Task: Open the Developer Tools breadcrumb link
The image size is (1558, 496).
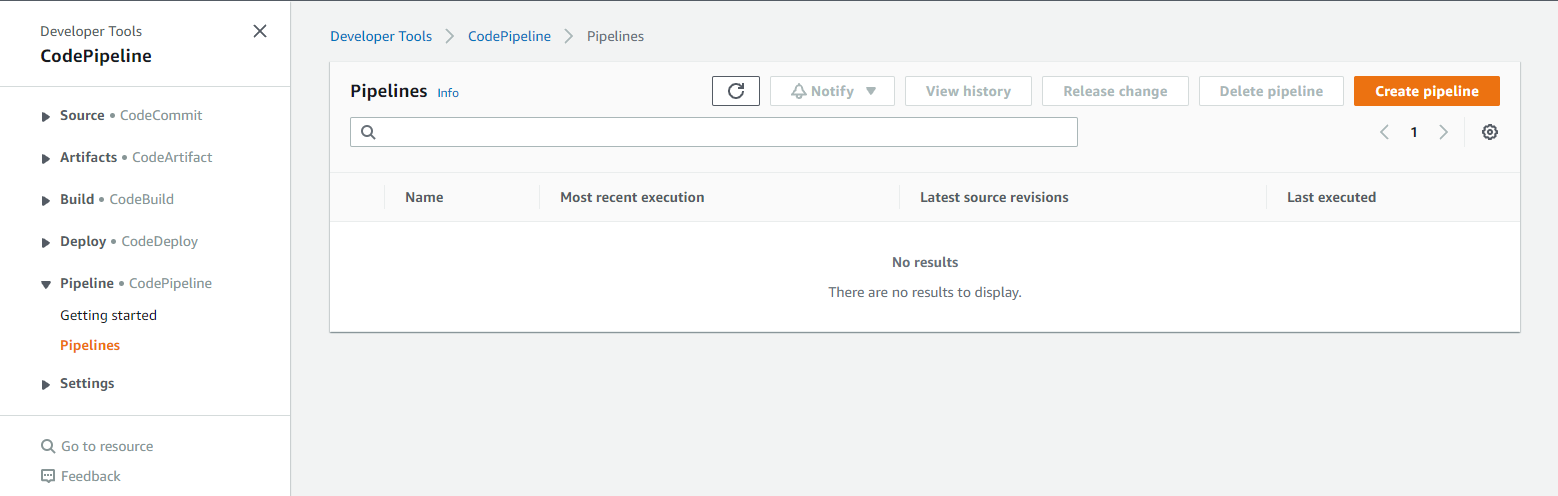Action: click(x=381, y=36)
